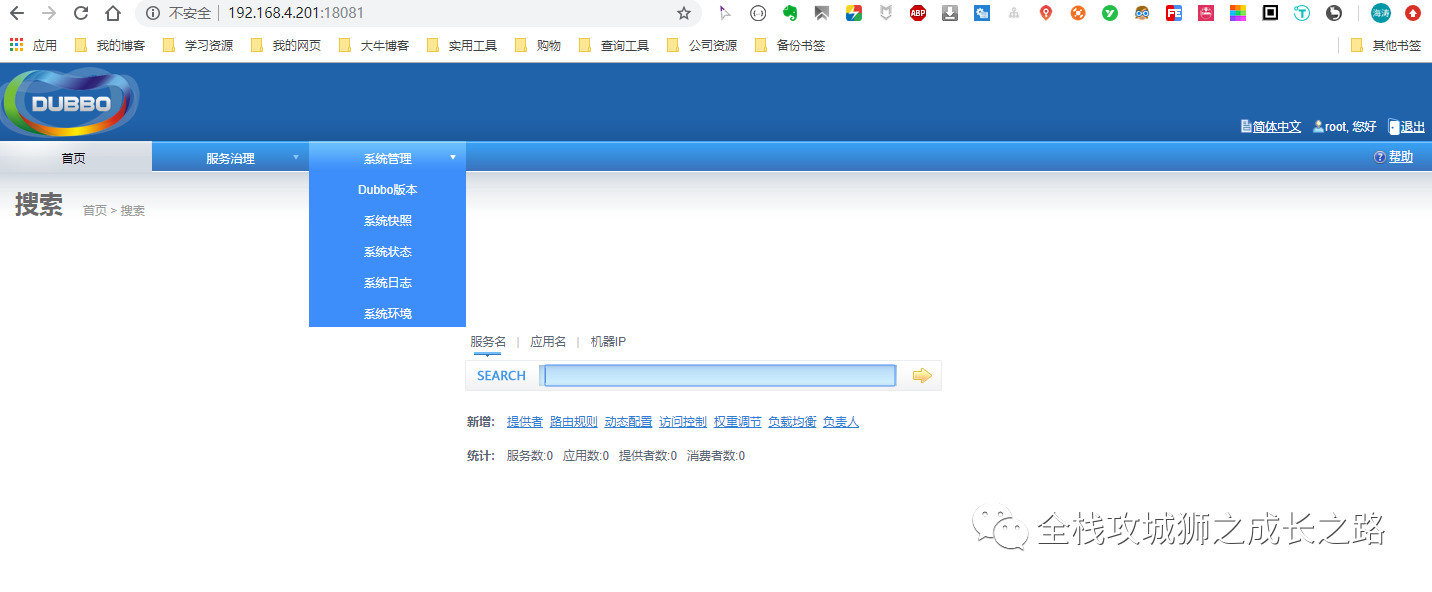Click the green Y extension icon

click(x=1110, y=13)
